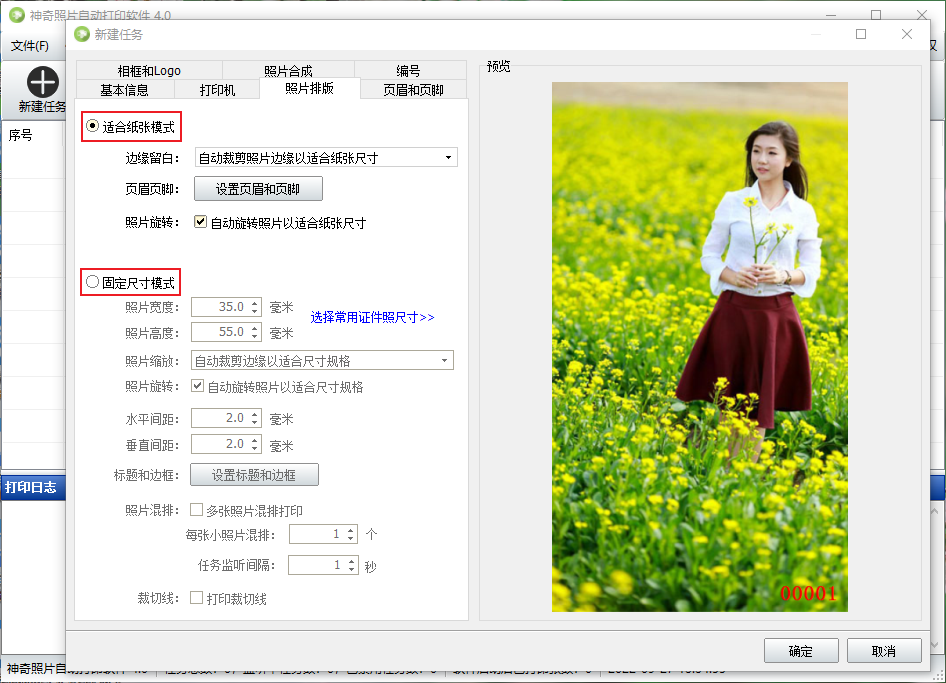946x683 pixels.
Task: Open 选择常用证件照尺寸>> link
Action: 372,317
